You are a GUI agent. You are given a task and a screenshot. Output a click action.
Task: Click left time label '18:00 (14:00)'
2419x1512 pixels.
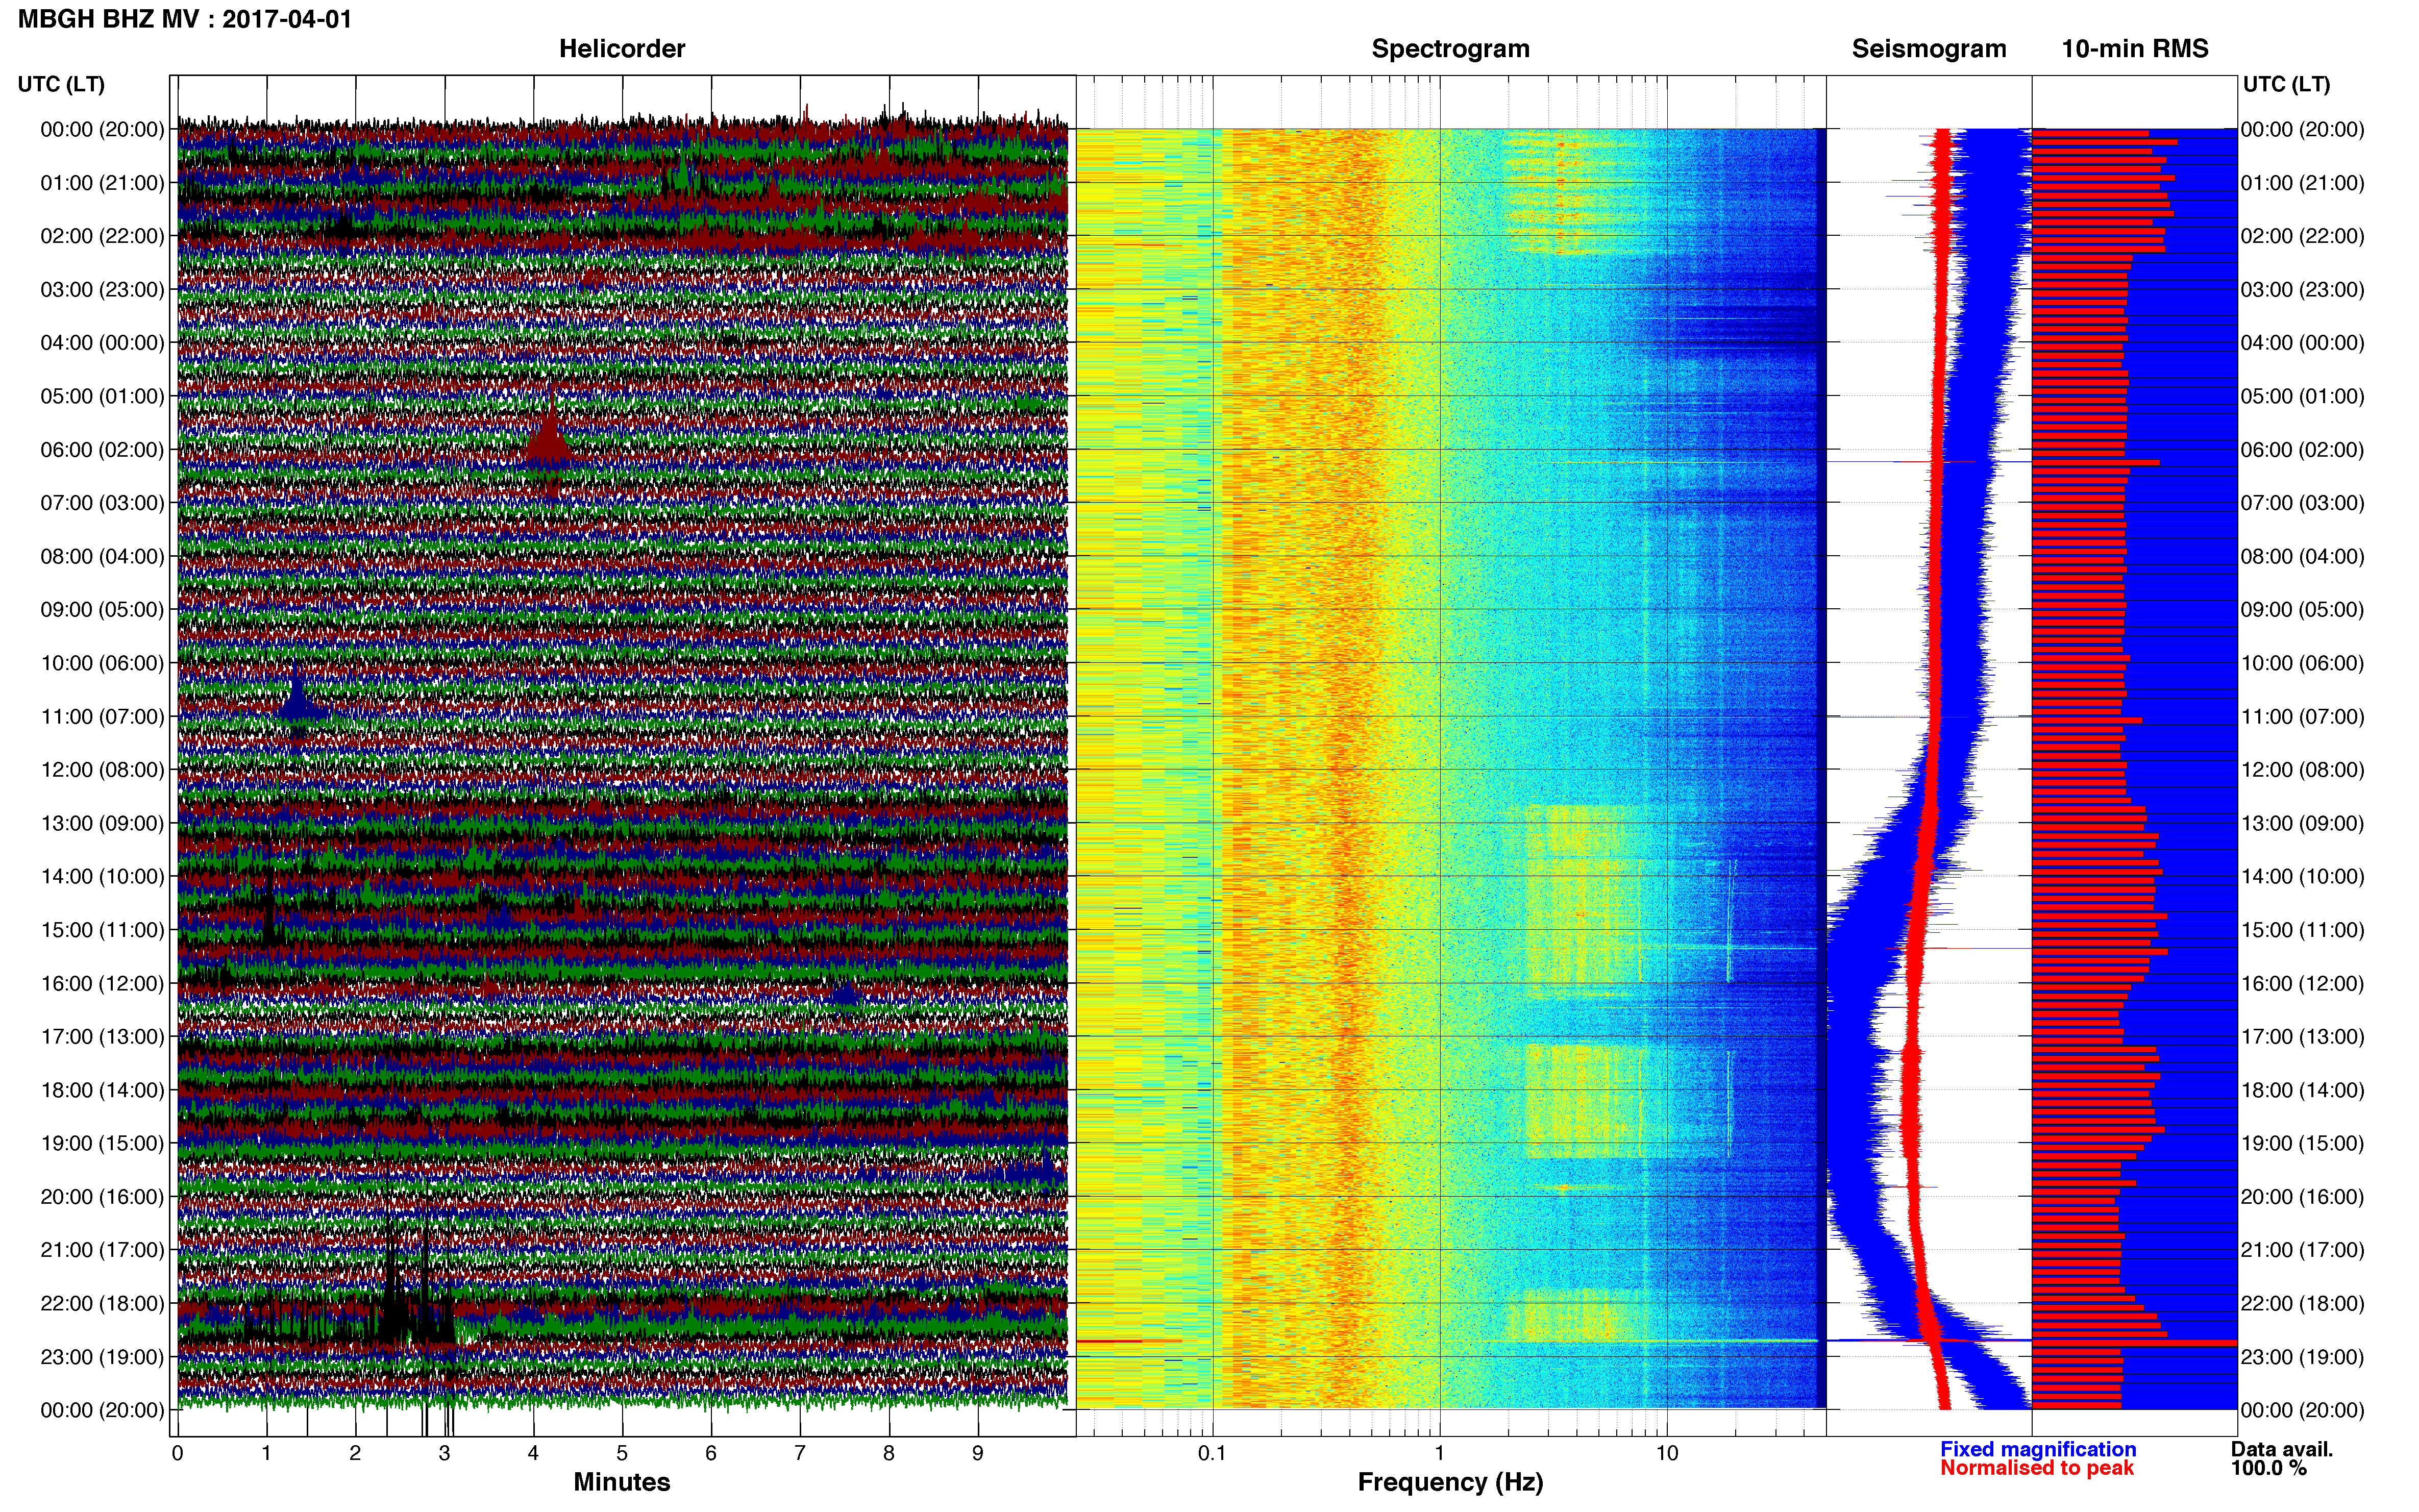click(102, 1090)
